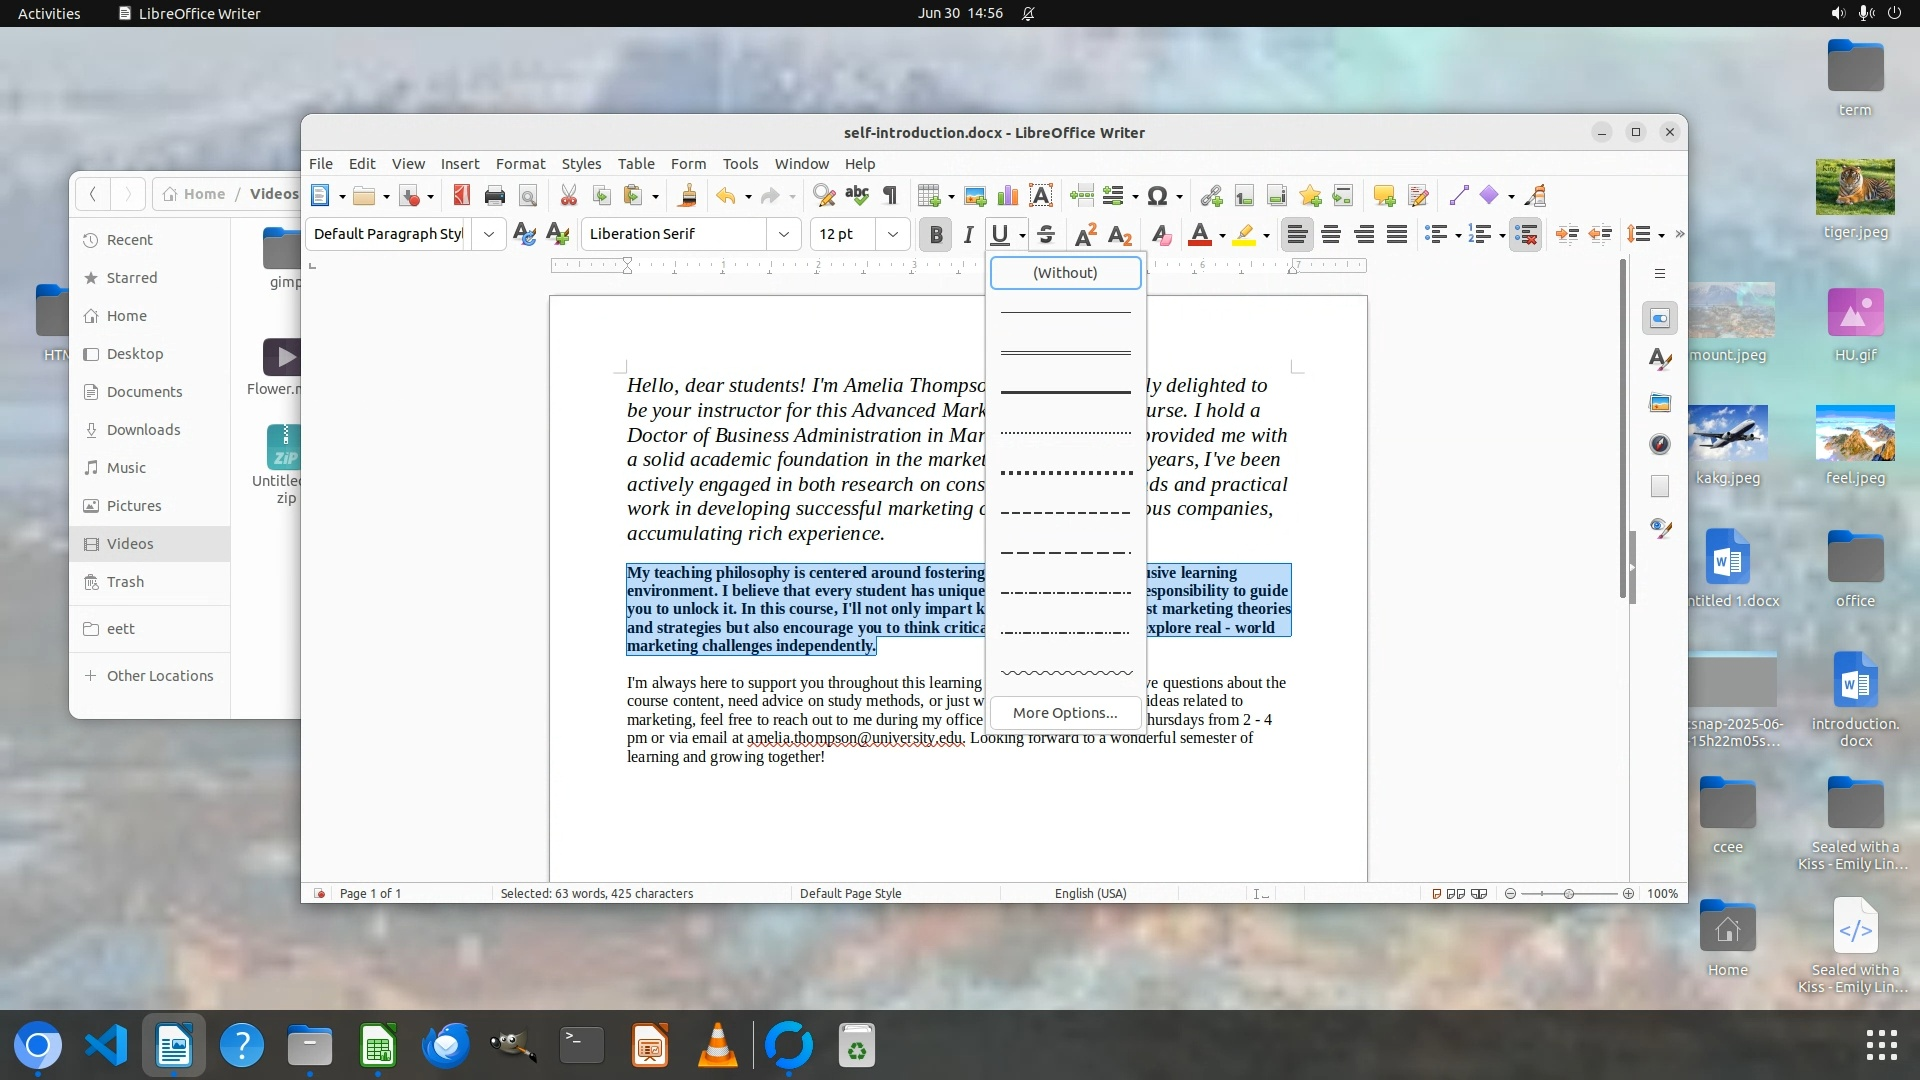Expand the font name dropdown
1920x1080 pixels.
click(784, 234)
